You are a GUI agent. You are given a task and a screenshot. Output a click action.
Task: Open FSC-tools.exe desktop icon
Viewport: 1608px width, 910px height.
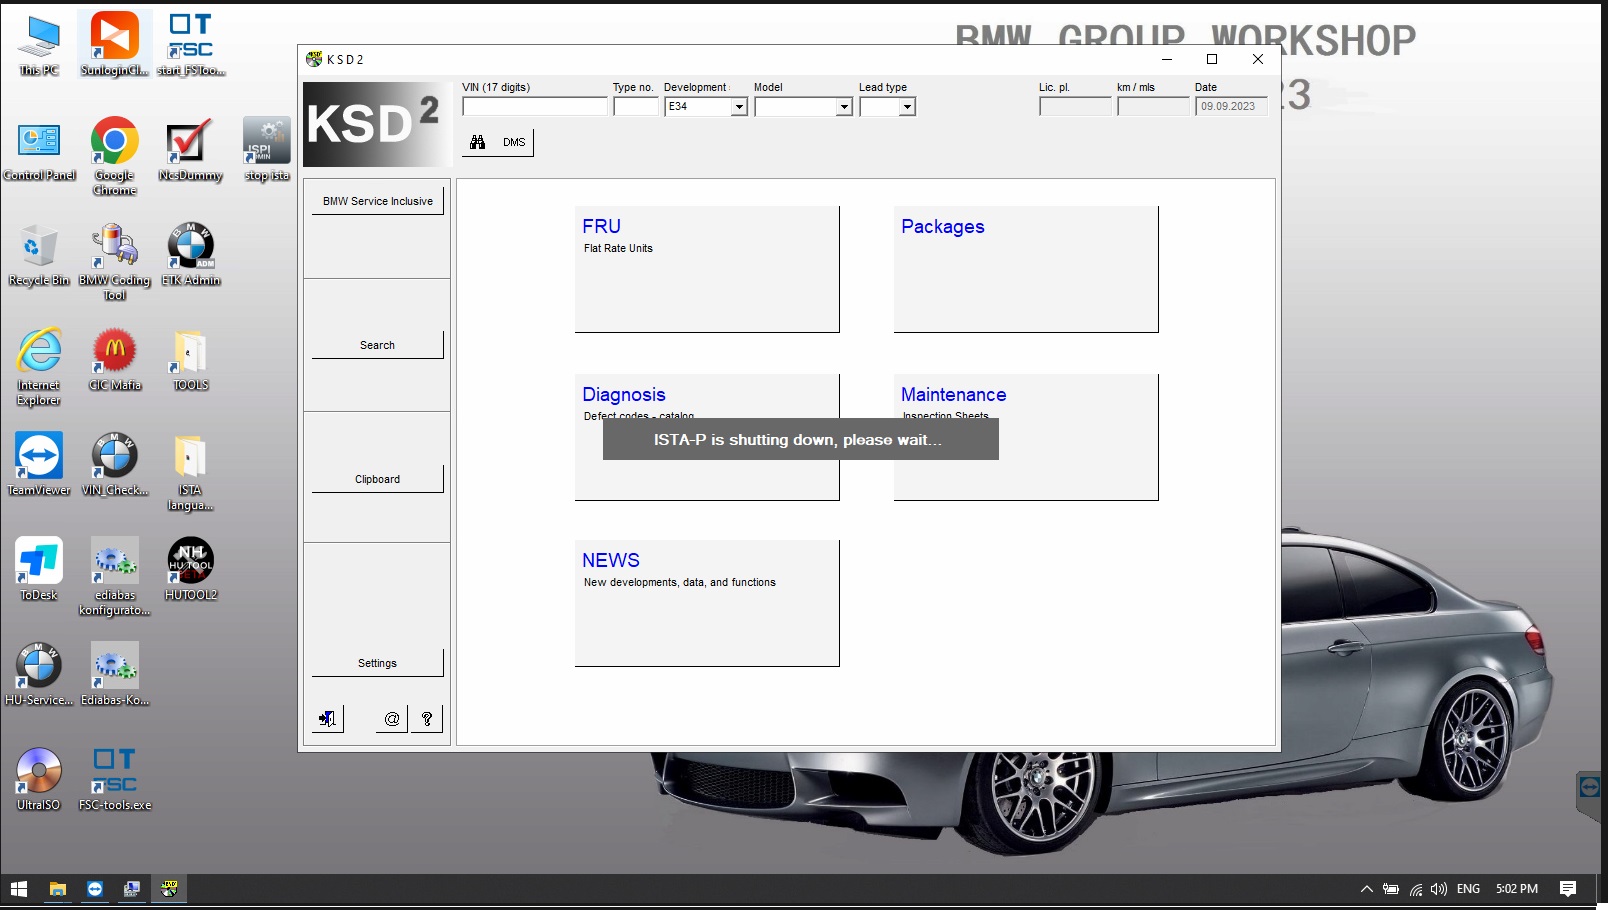[x=115, y=780]
